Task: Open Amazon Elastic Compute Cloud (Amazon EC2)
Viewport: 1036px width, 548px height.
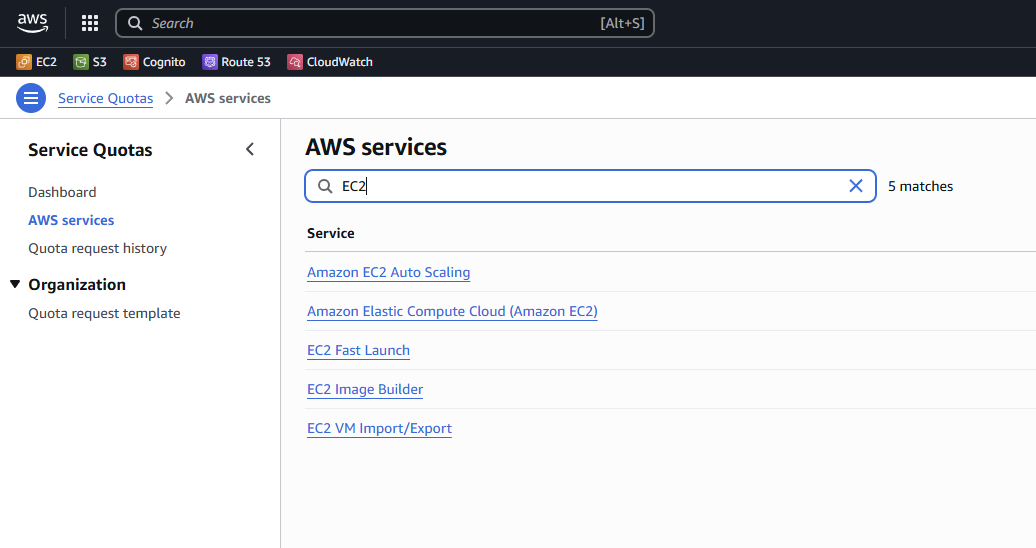Action: 452,311
